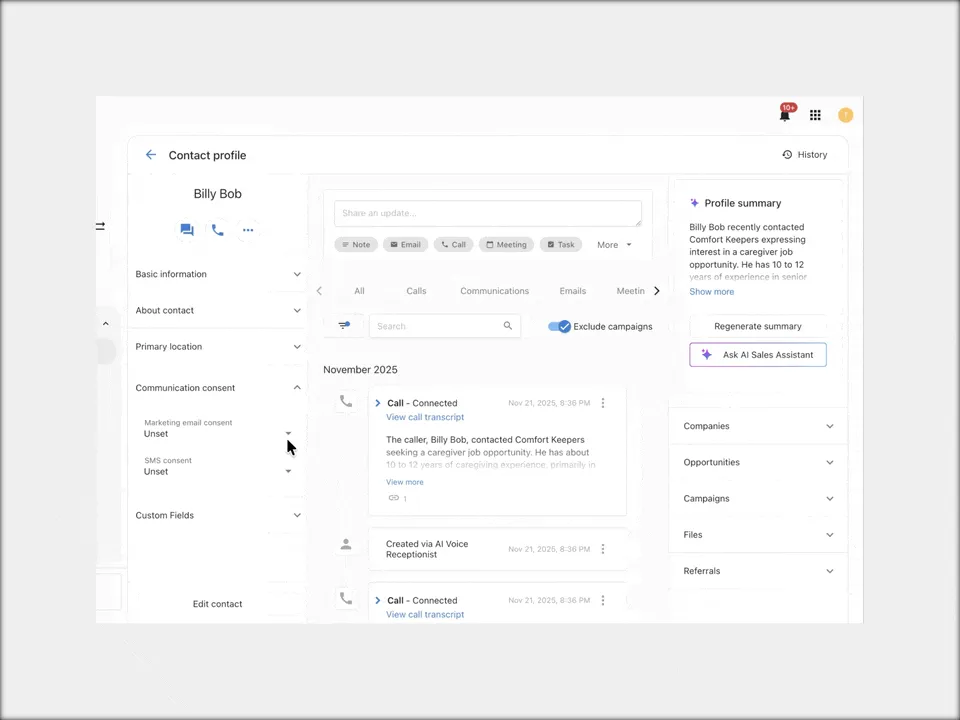Click the person icon beside Created via AI entry
The height and width of the screenshot is (720, 960).
pos(346,544)
